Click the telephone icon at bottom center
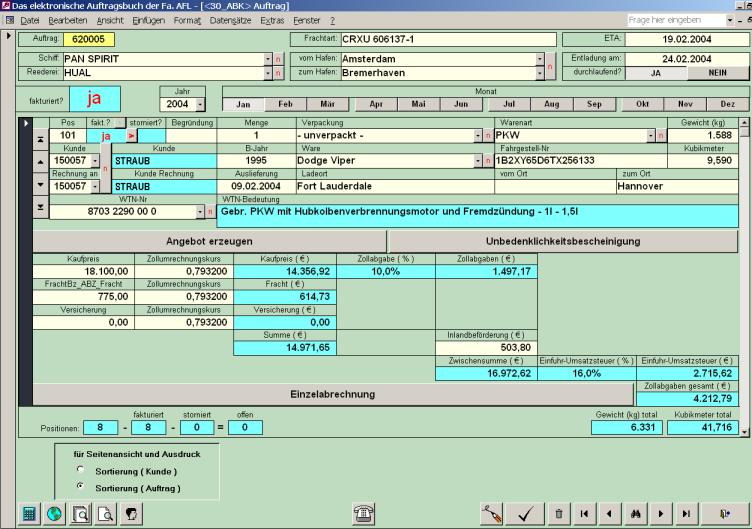The image size is (752, 529). pos(365,512)
